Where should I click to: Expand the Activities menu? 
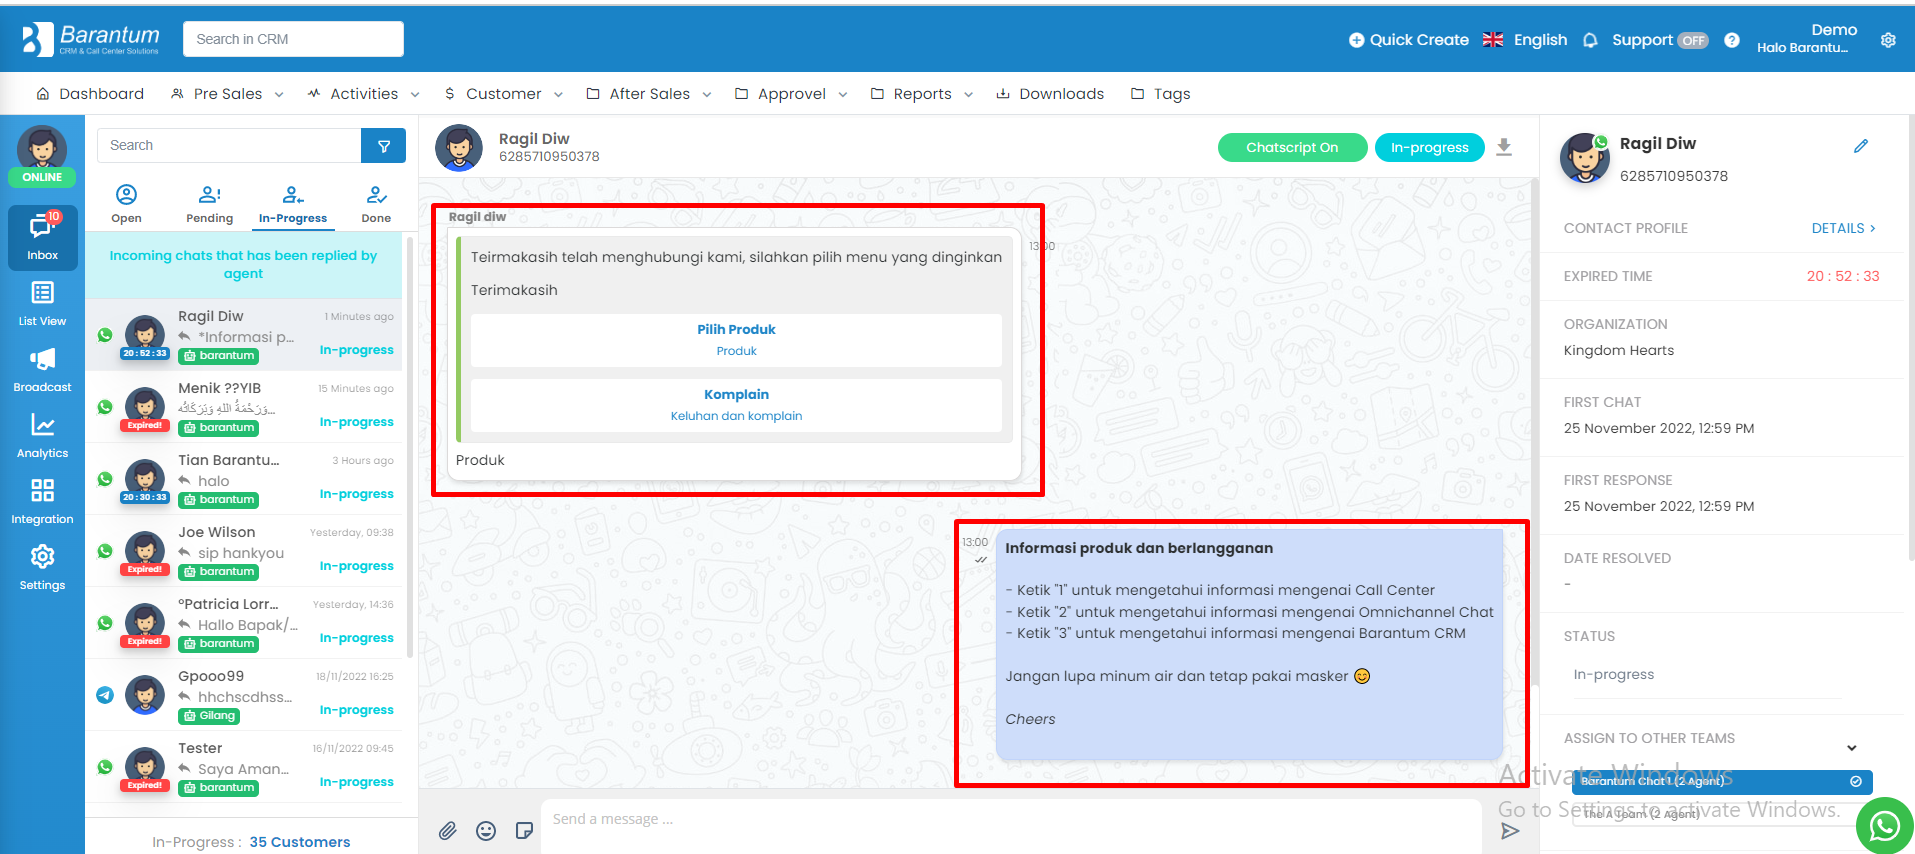pyautogui.click(x=363, y=94)
